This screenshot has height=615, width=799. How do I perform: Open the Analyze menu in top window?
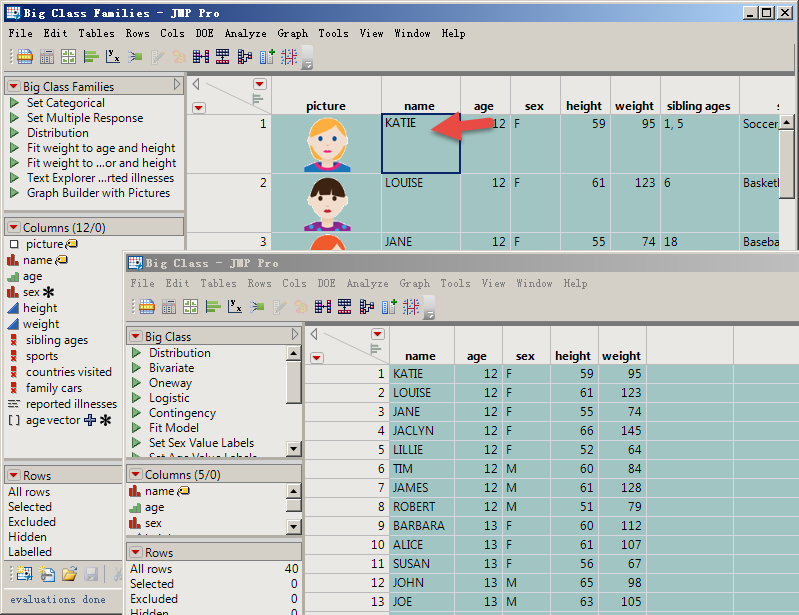coord(245,33)
